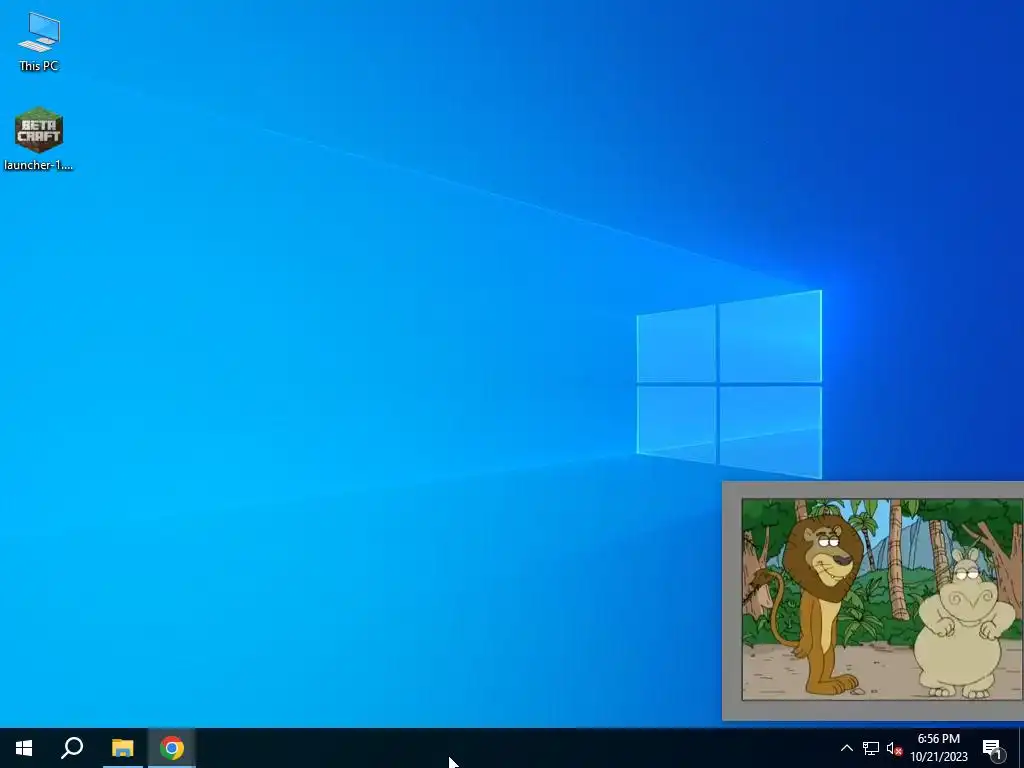Open the muted volume tray icon
This screenshot has height=768, width=1024.
coord(894,748)
